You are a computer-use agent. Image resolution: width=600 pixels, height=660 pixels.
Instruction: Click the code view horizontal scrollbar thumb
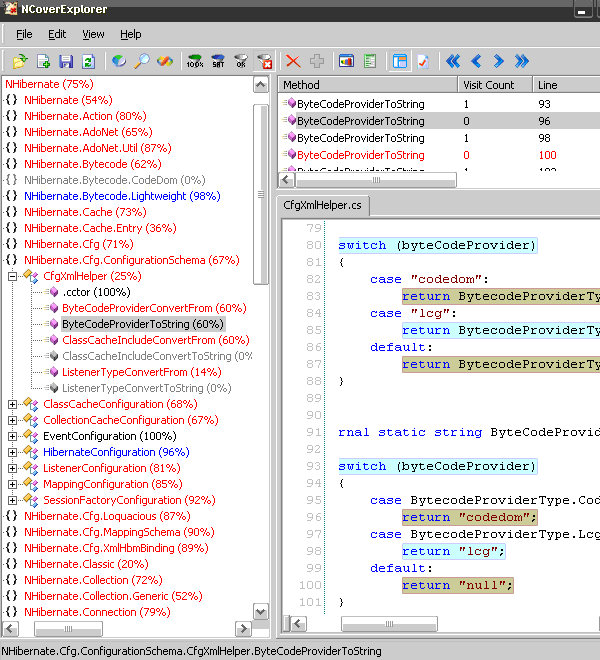coord(389,624)
